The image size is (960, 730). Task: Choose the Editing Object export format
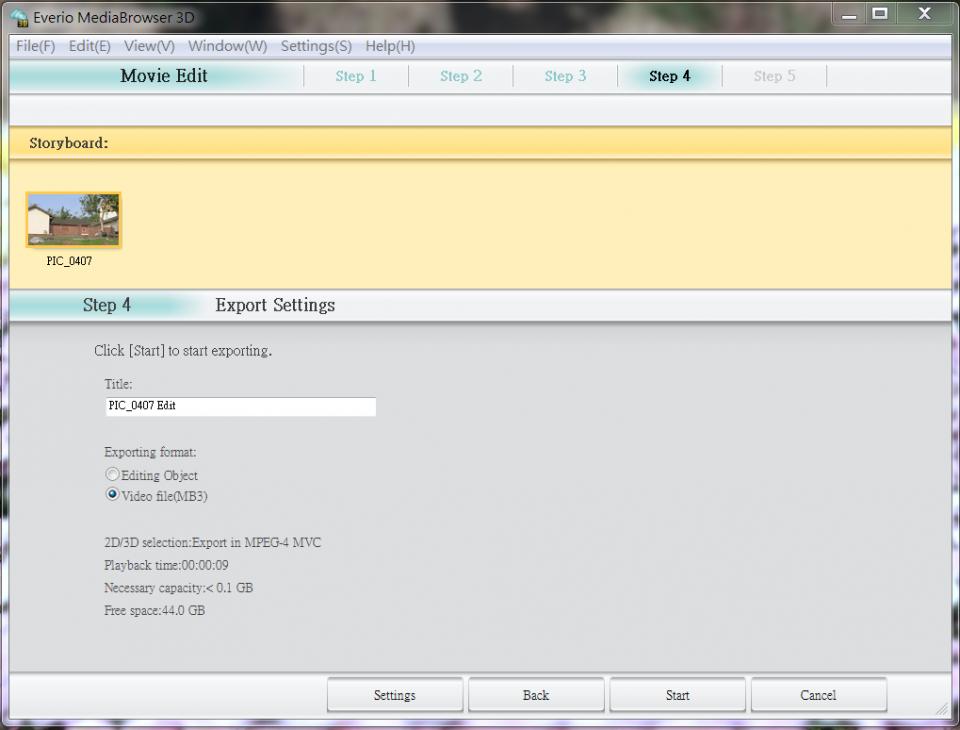click(x=113, y=475)
